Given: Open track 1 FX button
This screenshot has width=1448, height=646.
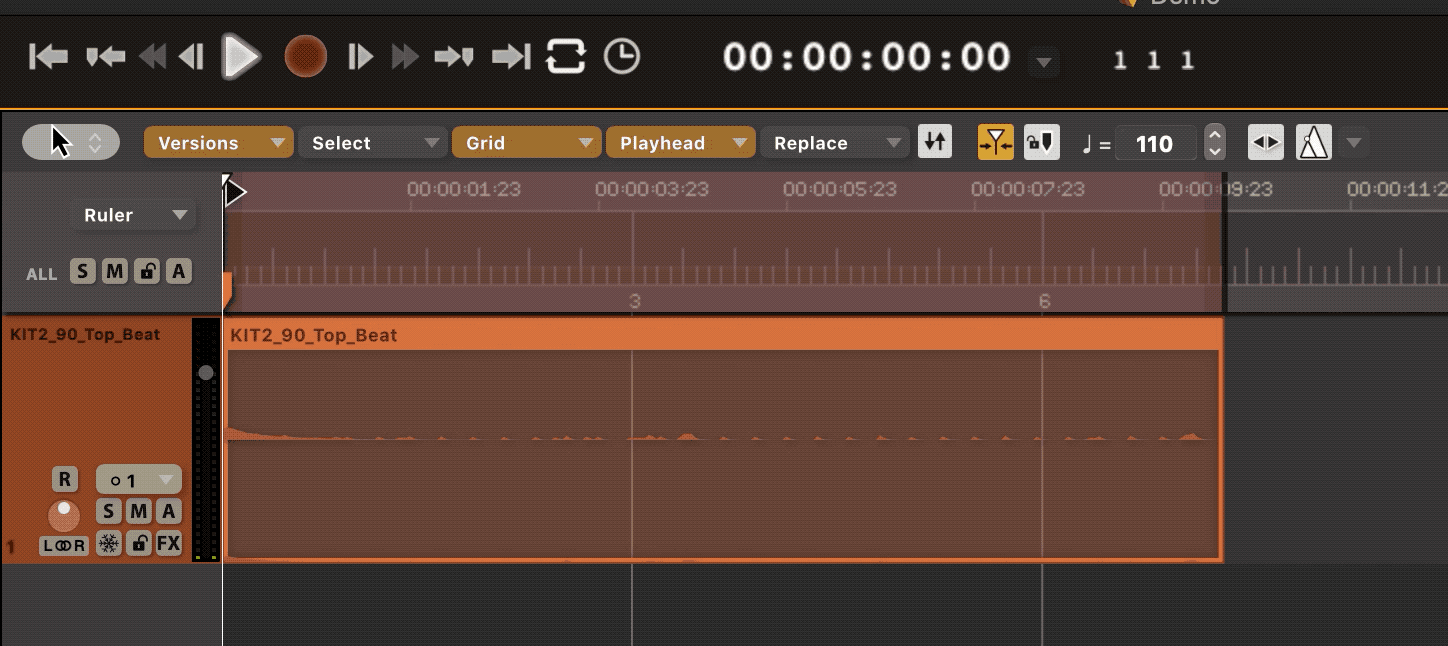Looking at the screenshot, I should pyautogui.click(x=169, y=544).
